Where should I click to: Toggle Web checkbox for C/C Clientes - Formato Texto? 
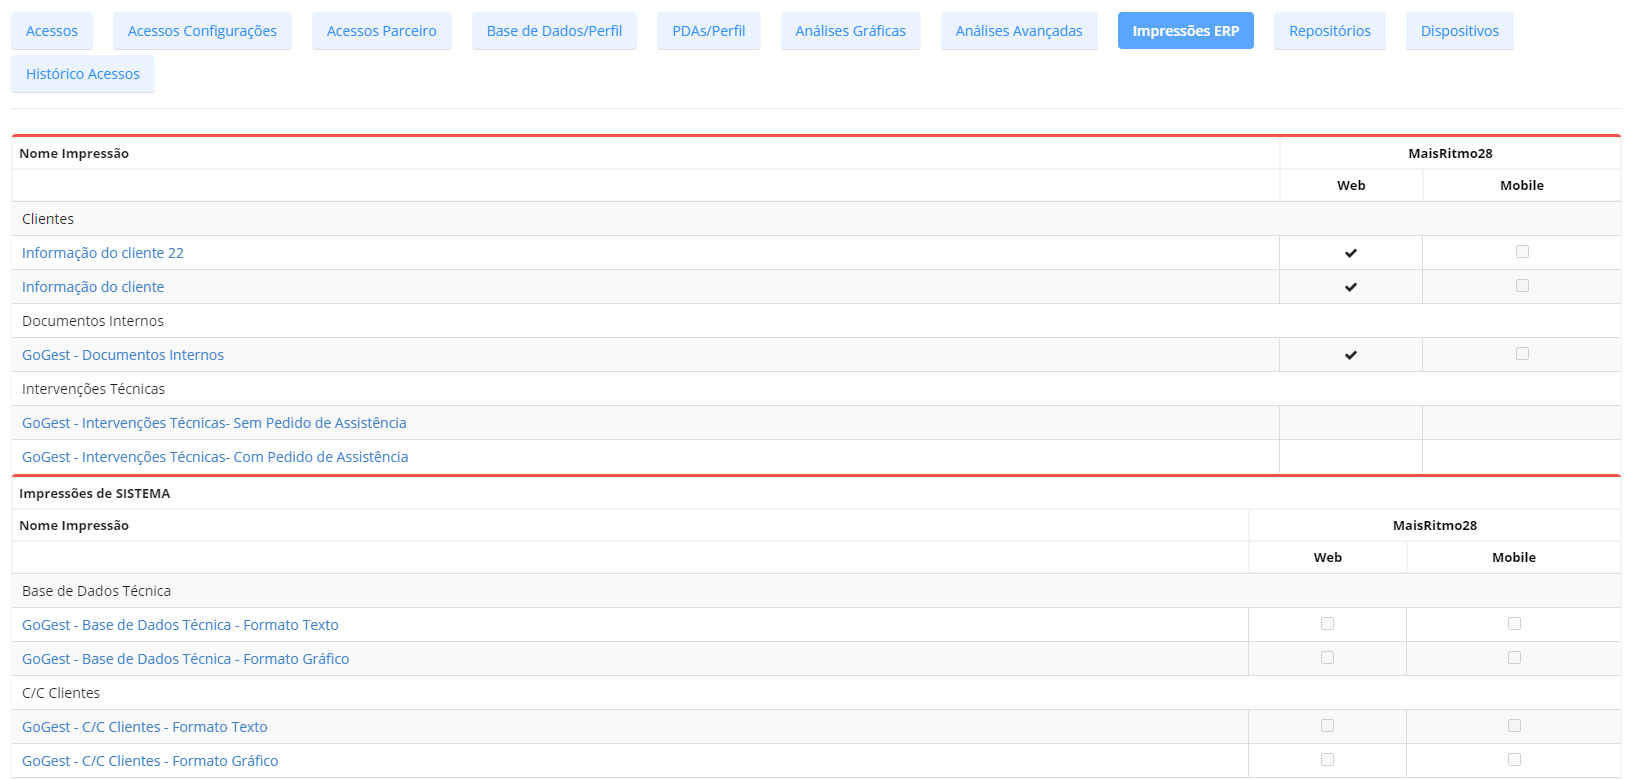(1327, 726)
